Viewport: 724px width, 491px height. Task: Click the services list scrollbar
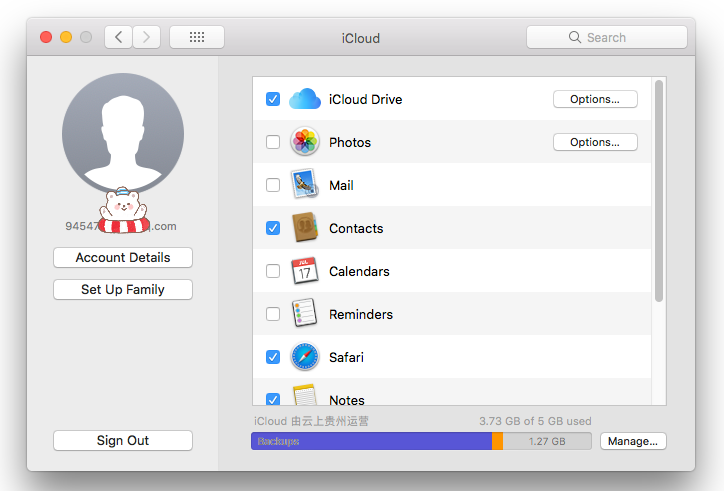point(659,191)
